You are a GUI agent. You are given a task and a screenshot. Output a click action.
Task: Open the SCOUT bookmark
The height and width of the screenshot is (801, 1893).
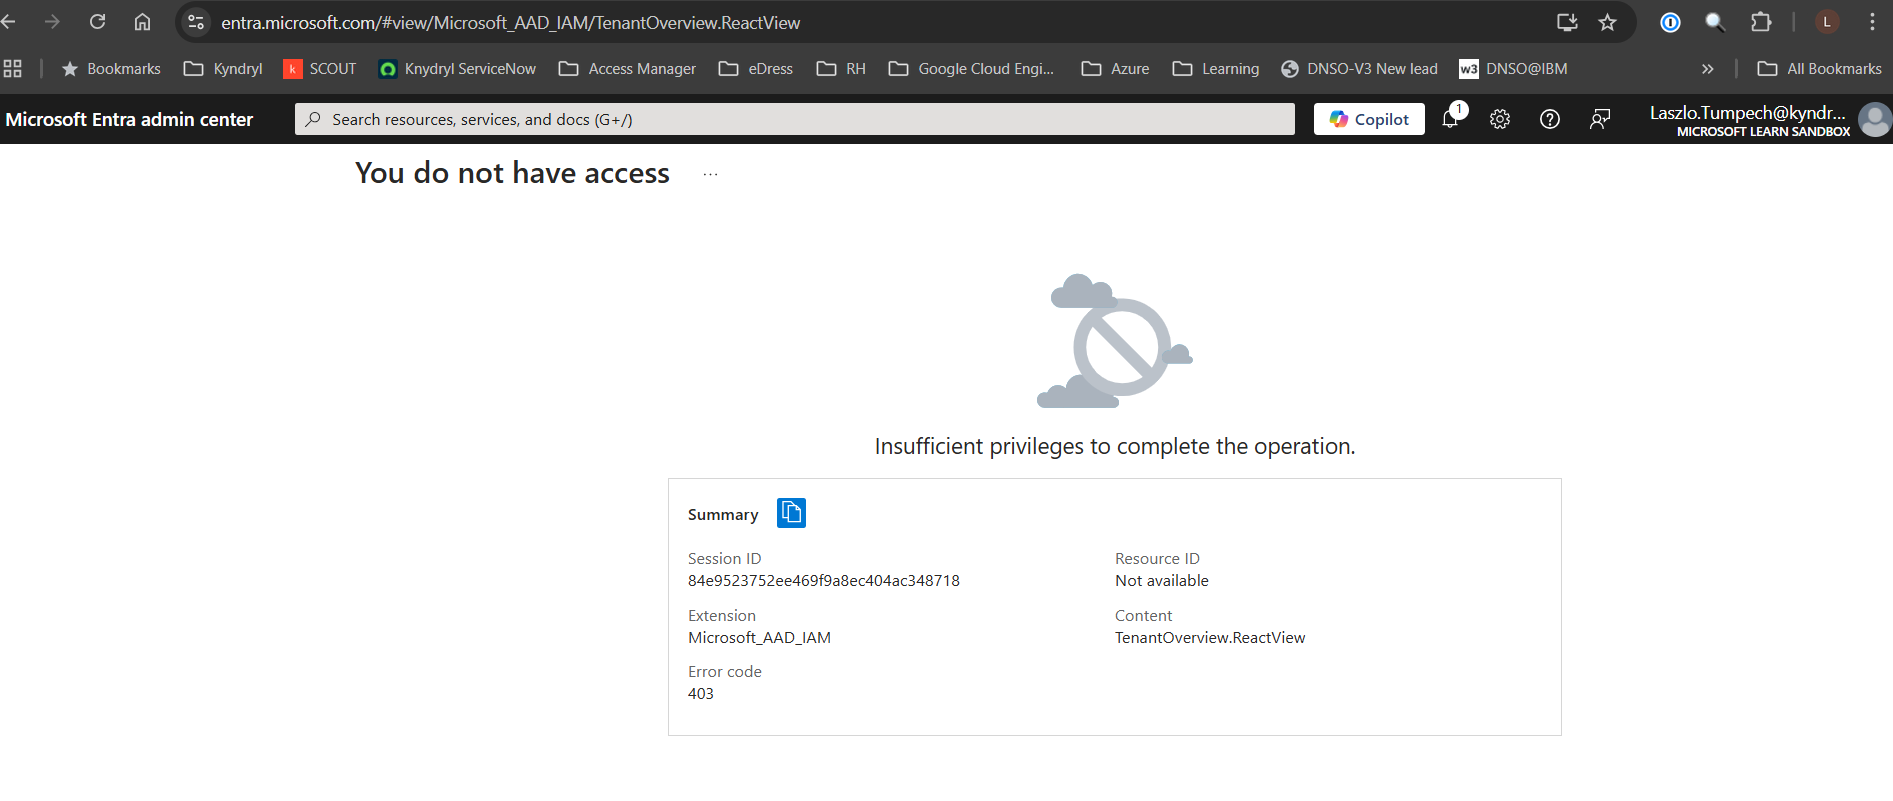320,68
